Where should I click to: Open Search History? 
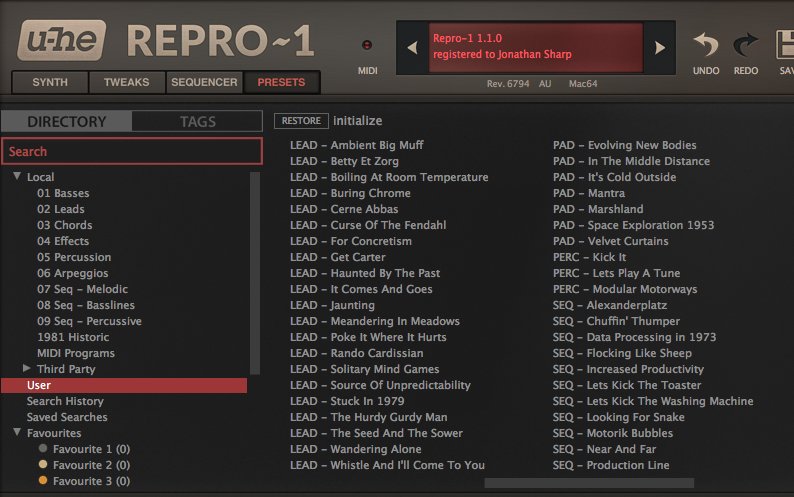click(65, 401)
